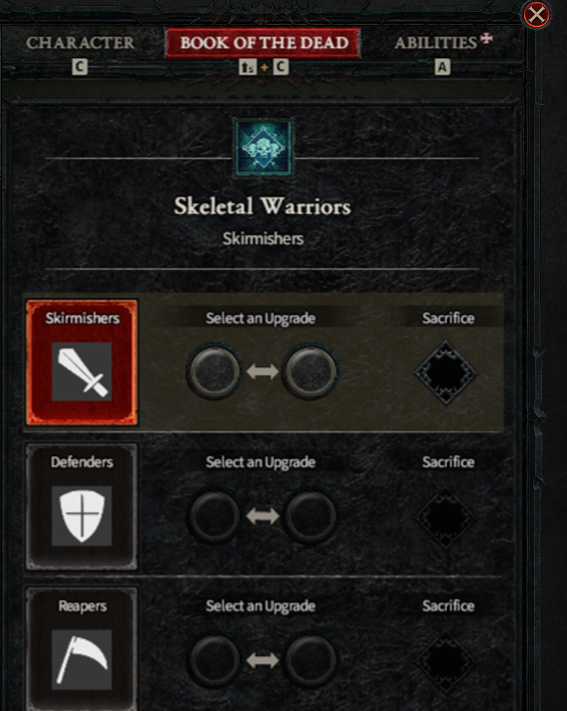Click the Defenders upgrade swap arrow
Image resolution: width=567 pixels, height=711 pixels.
pyautogui.click(x=263, y=516)
